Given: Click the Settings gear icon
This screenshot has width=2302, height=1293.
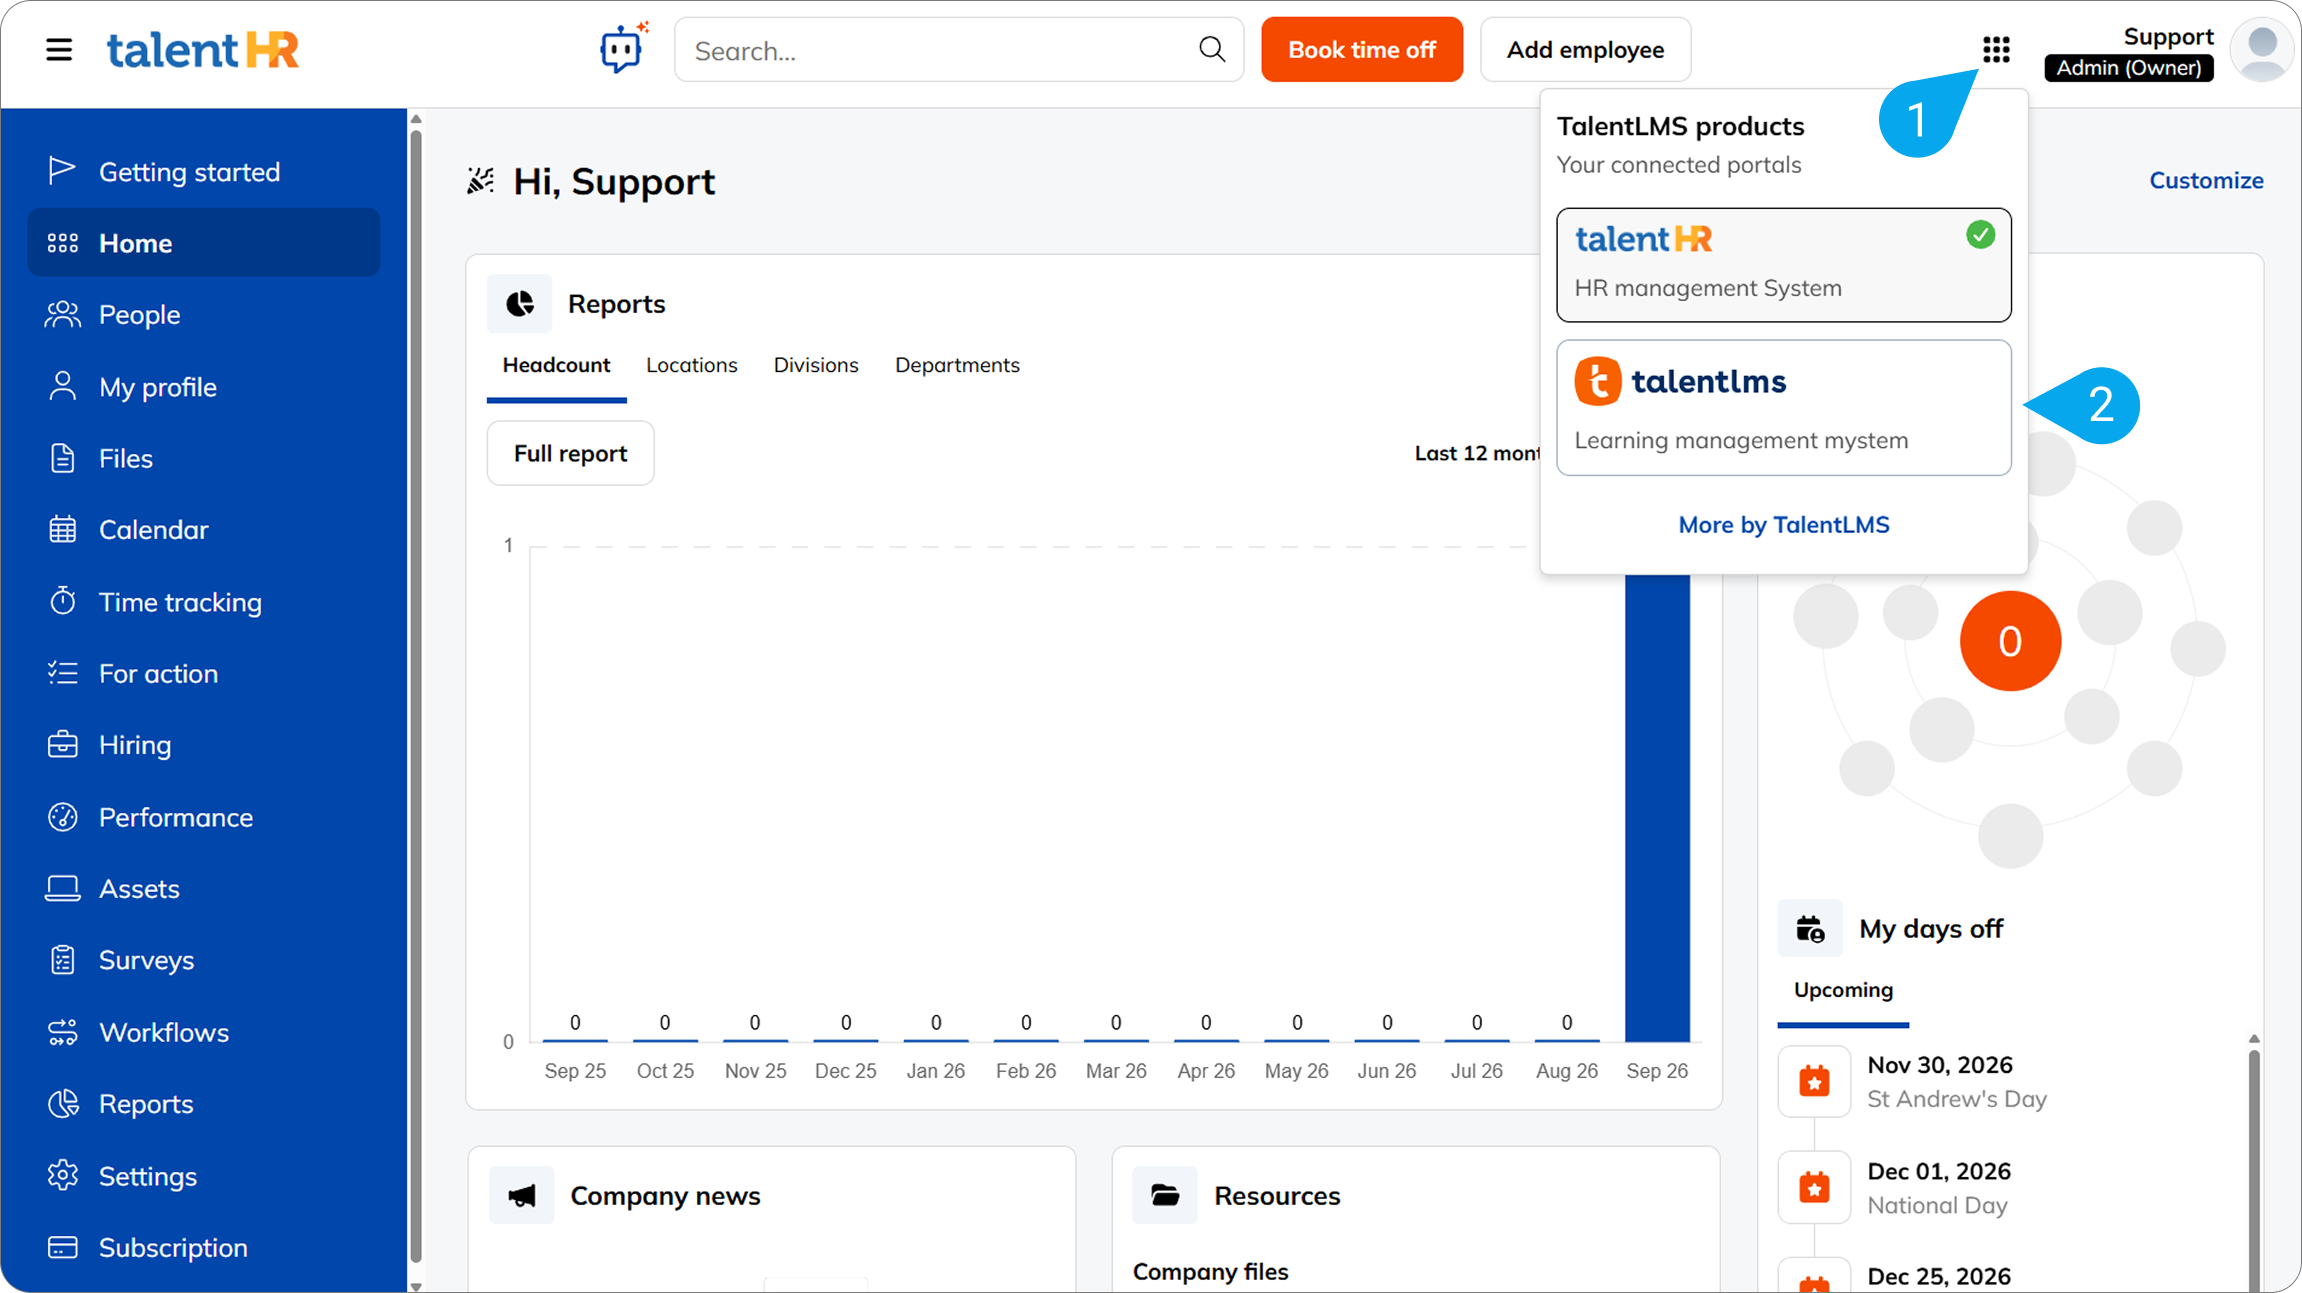Looking at the screenshot, I should click(63, 1176).
